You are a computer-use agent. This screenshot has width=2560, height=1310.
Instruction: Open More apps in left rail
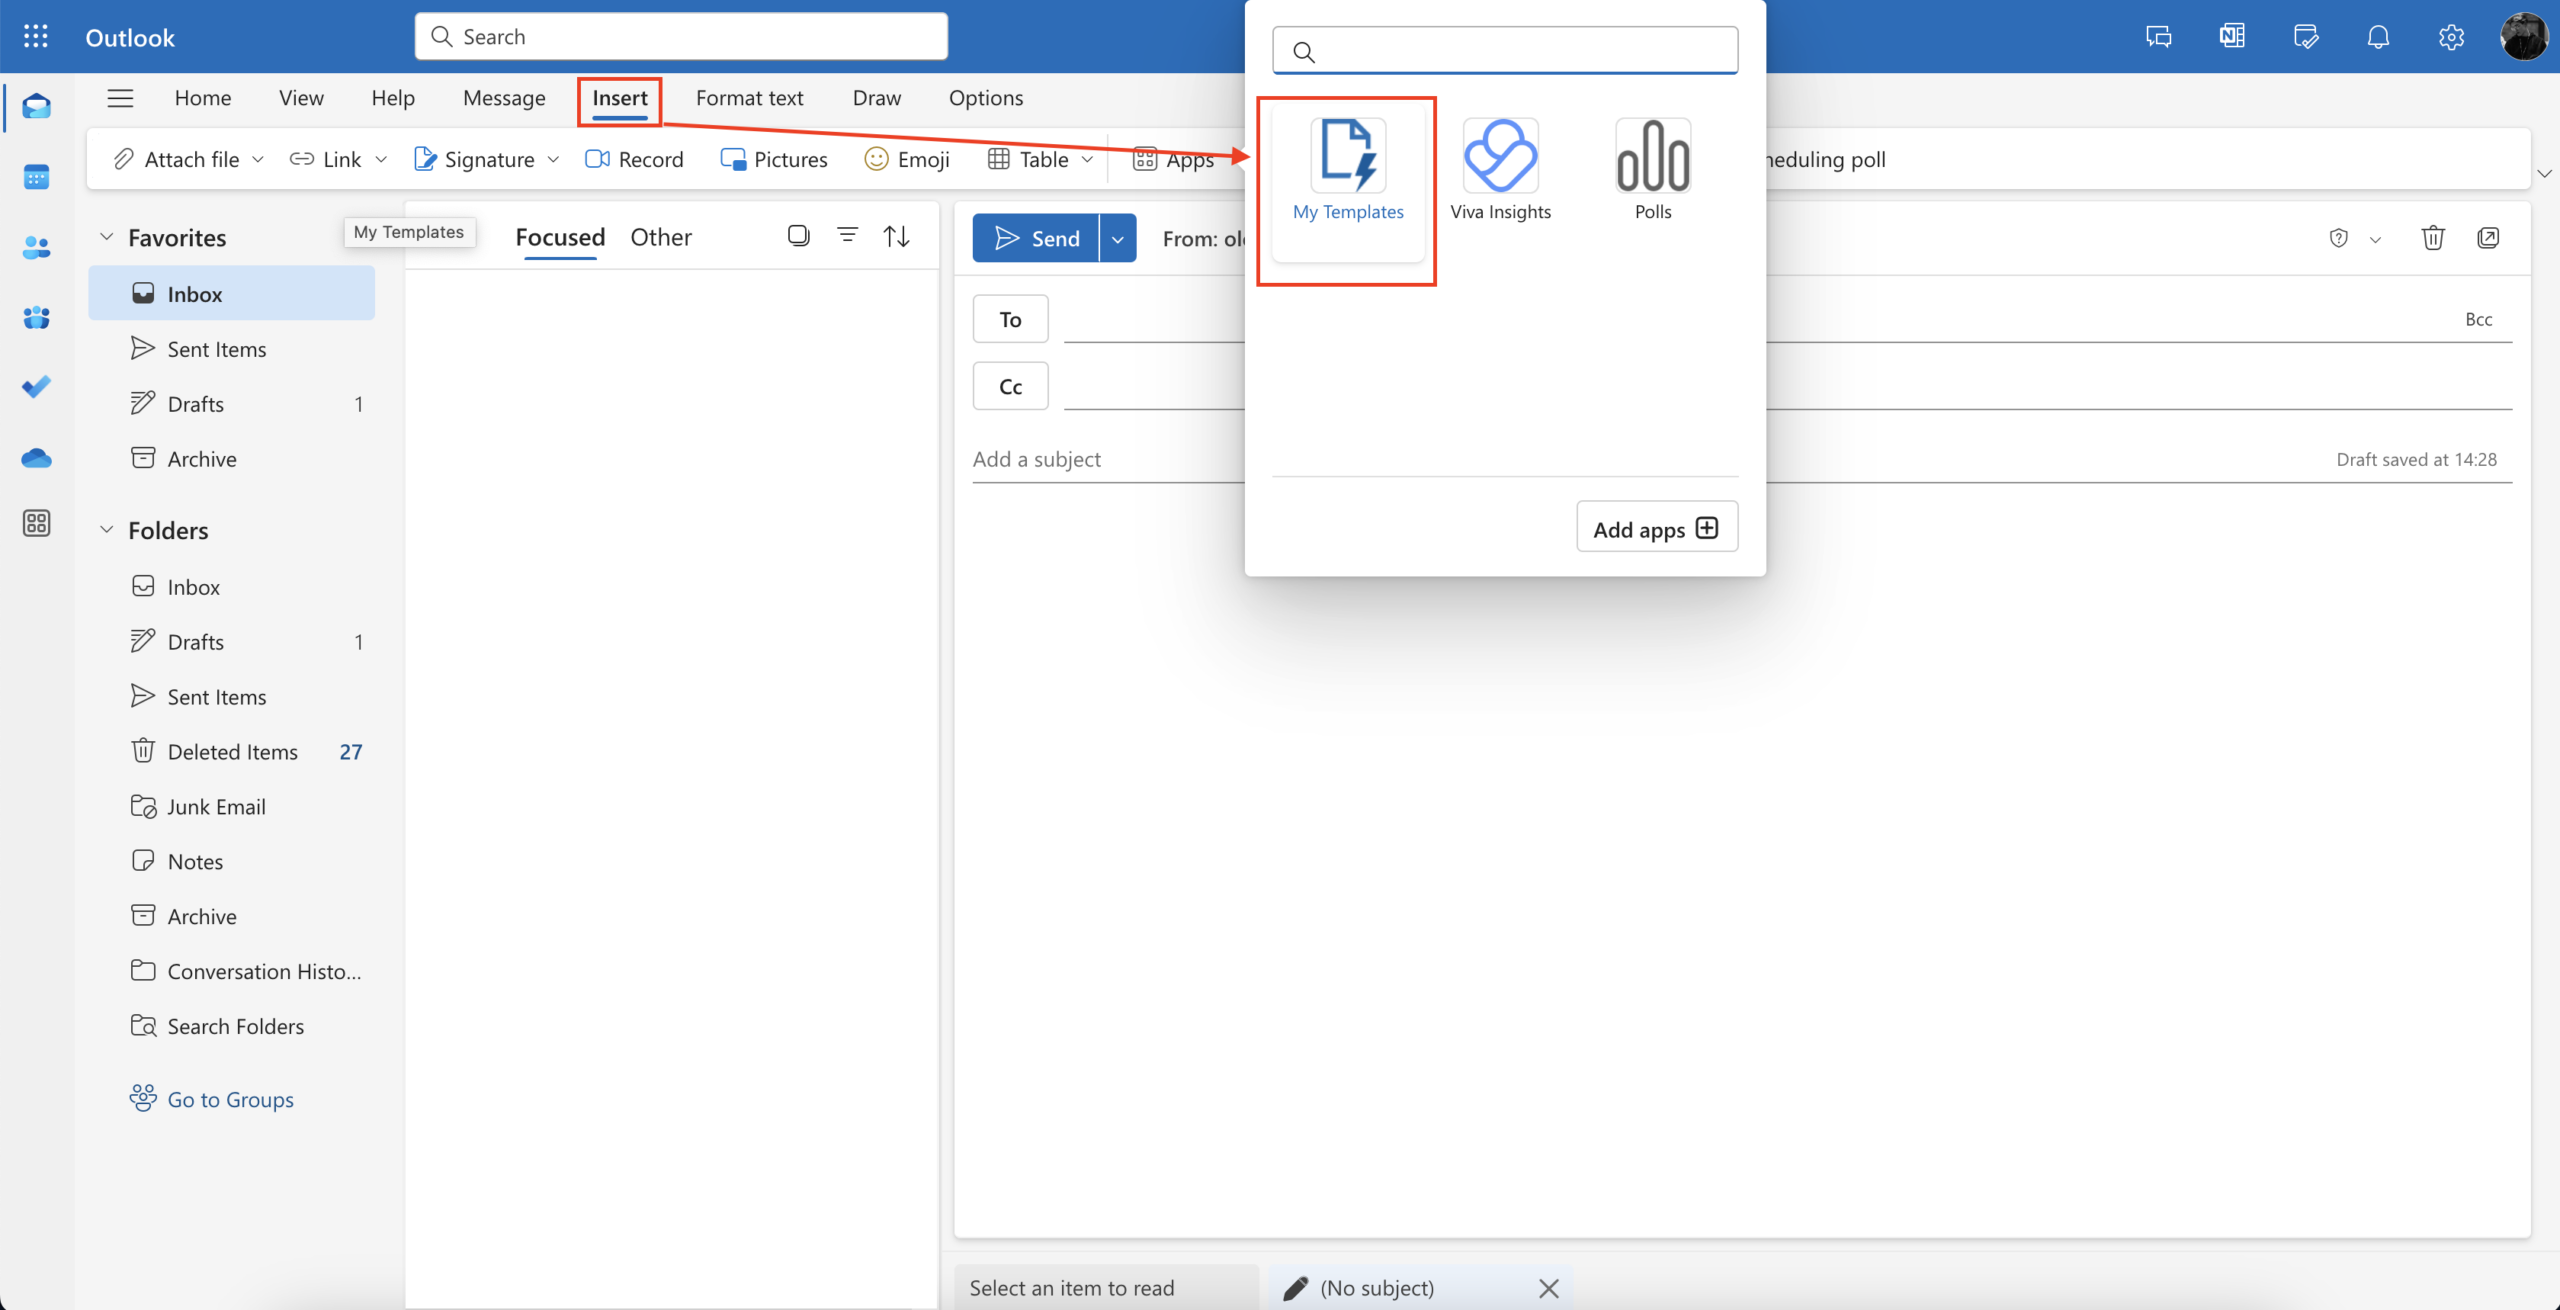[x=36, y=523]
